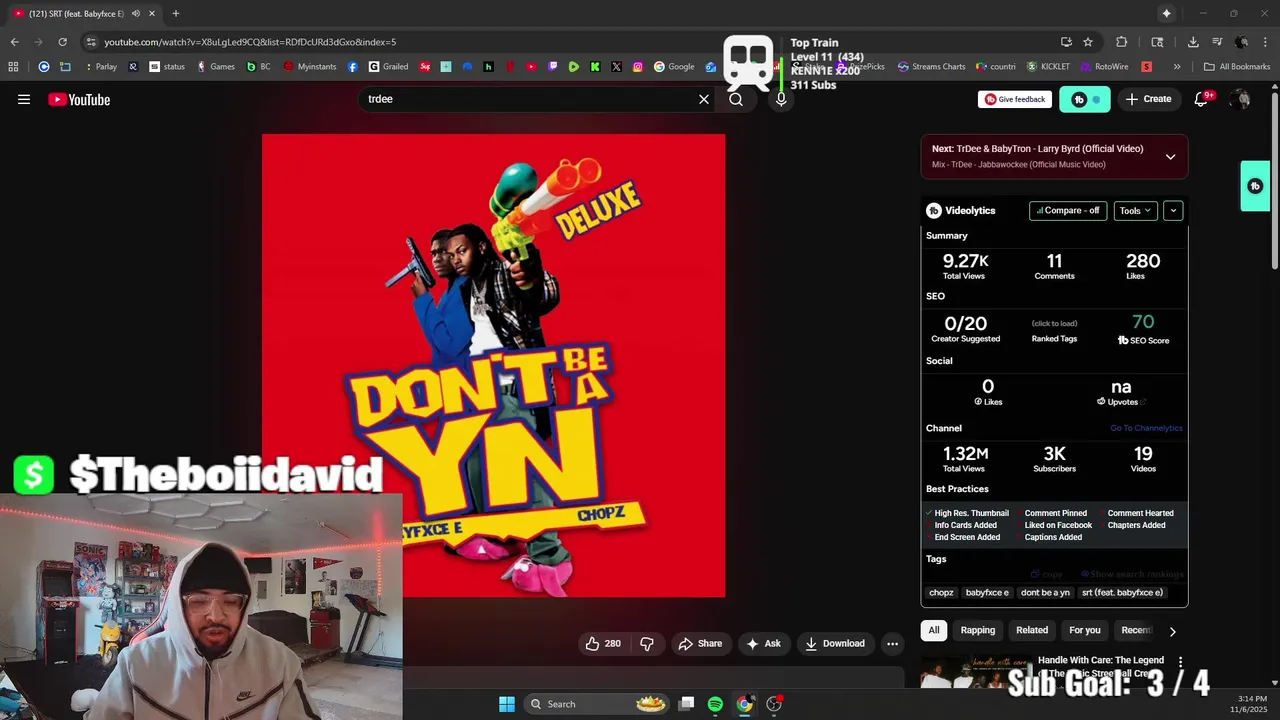Image resolution: width=1280 pixels, height=720 pixels.
Task: Collapse Videolytics panel with chevron button
Action: pos(1173,210)
